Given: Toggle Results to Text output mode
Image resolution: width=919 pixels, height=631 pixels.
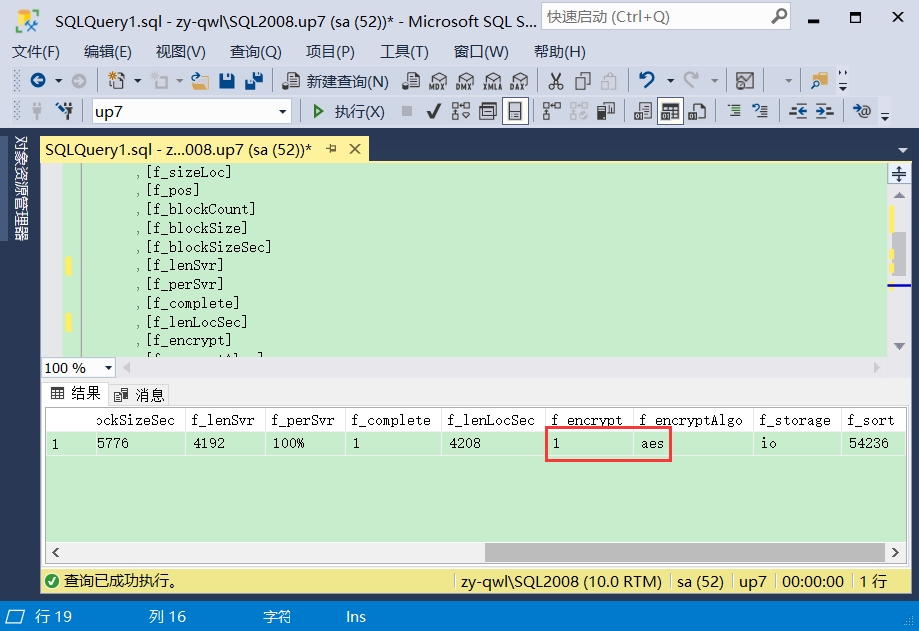Looking at the screenshot, I should click(642, 111).
